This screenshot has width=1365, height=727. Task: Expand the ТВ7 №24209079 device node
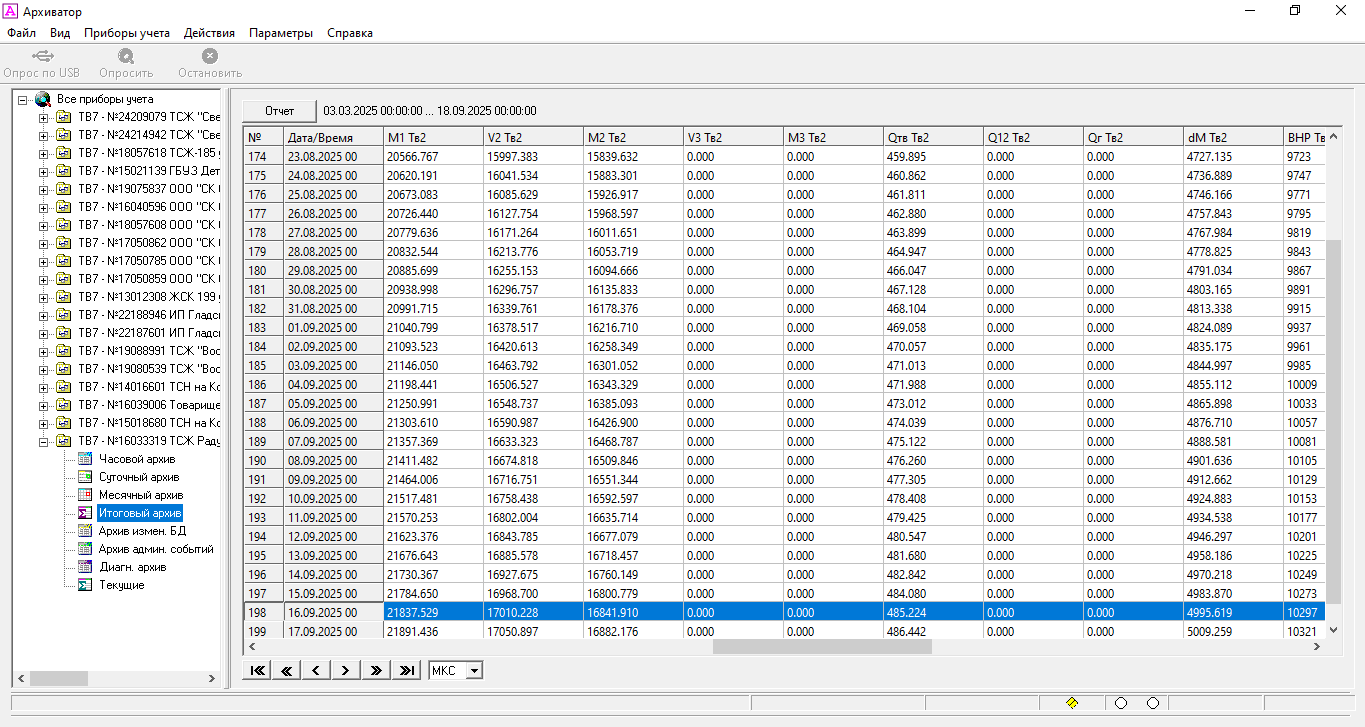point(43,118)
